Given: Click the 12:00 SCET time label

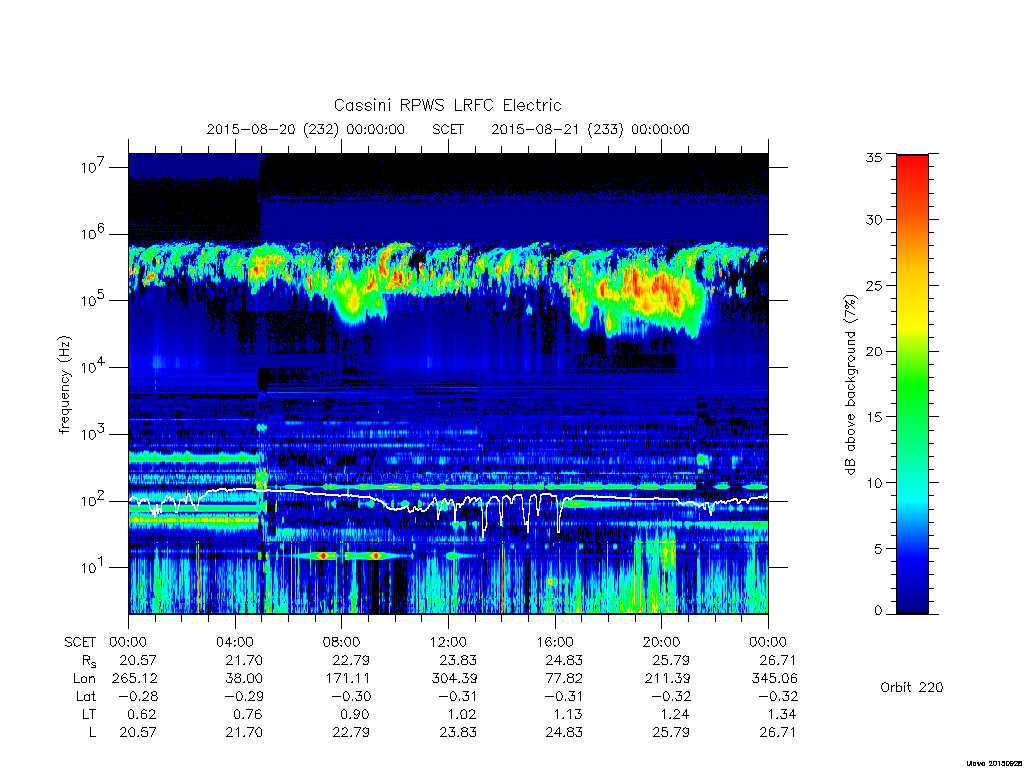Looking at the screenshot, I should [x=448, y=642].
